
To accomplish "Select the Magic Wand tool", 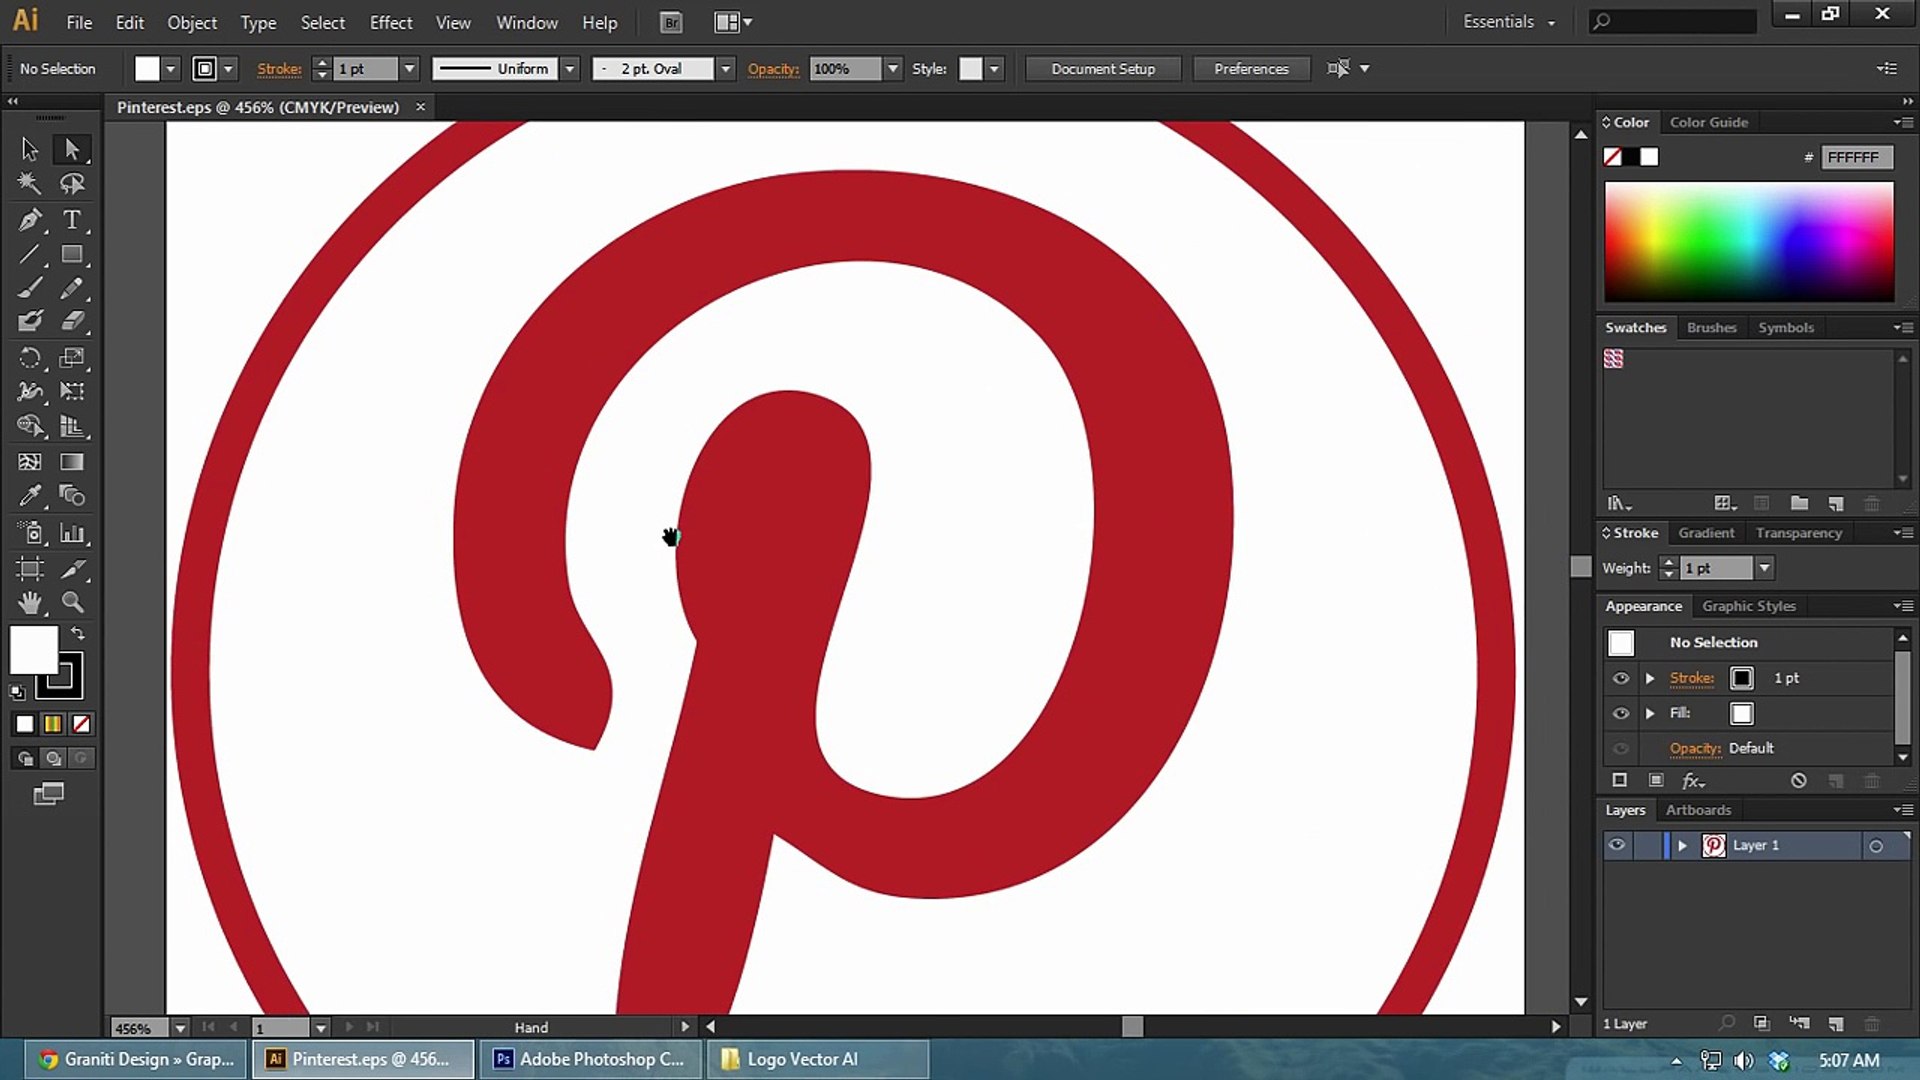I will [x=30, y=184].
